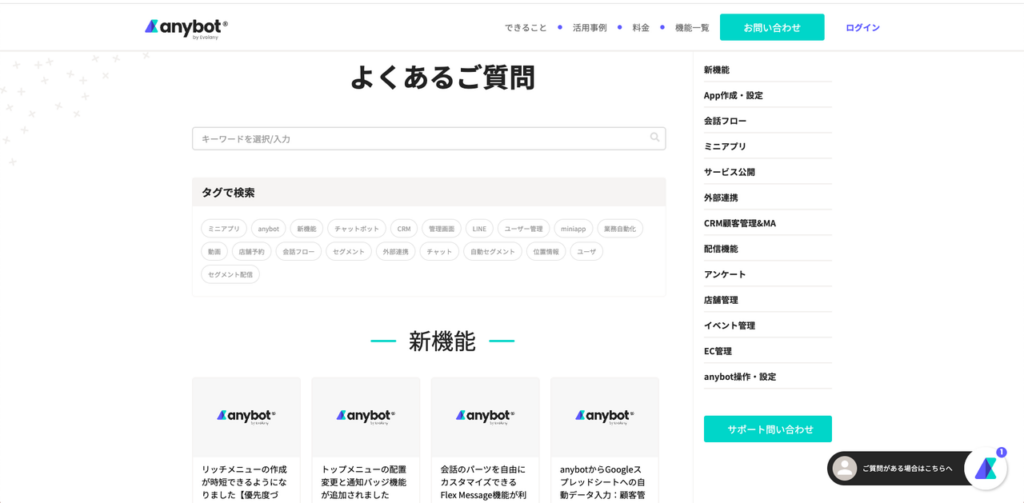Open the できること menu item

pos(526,28)
